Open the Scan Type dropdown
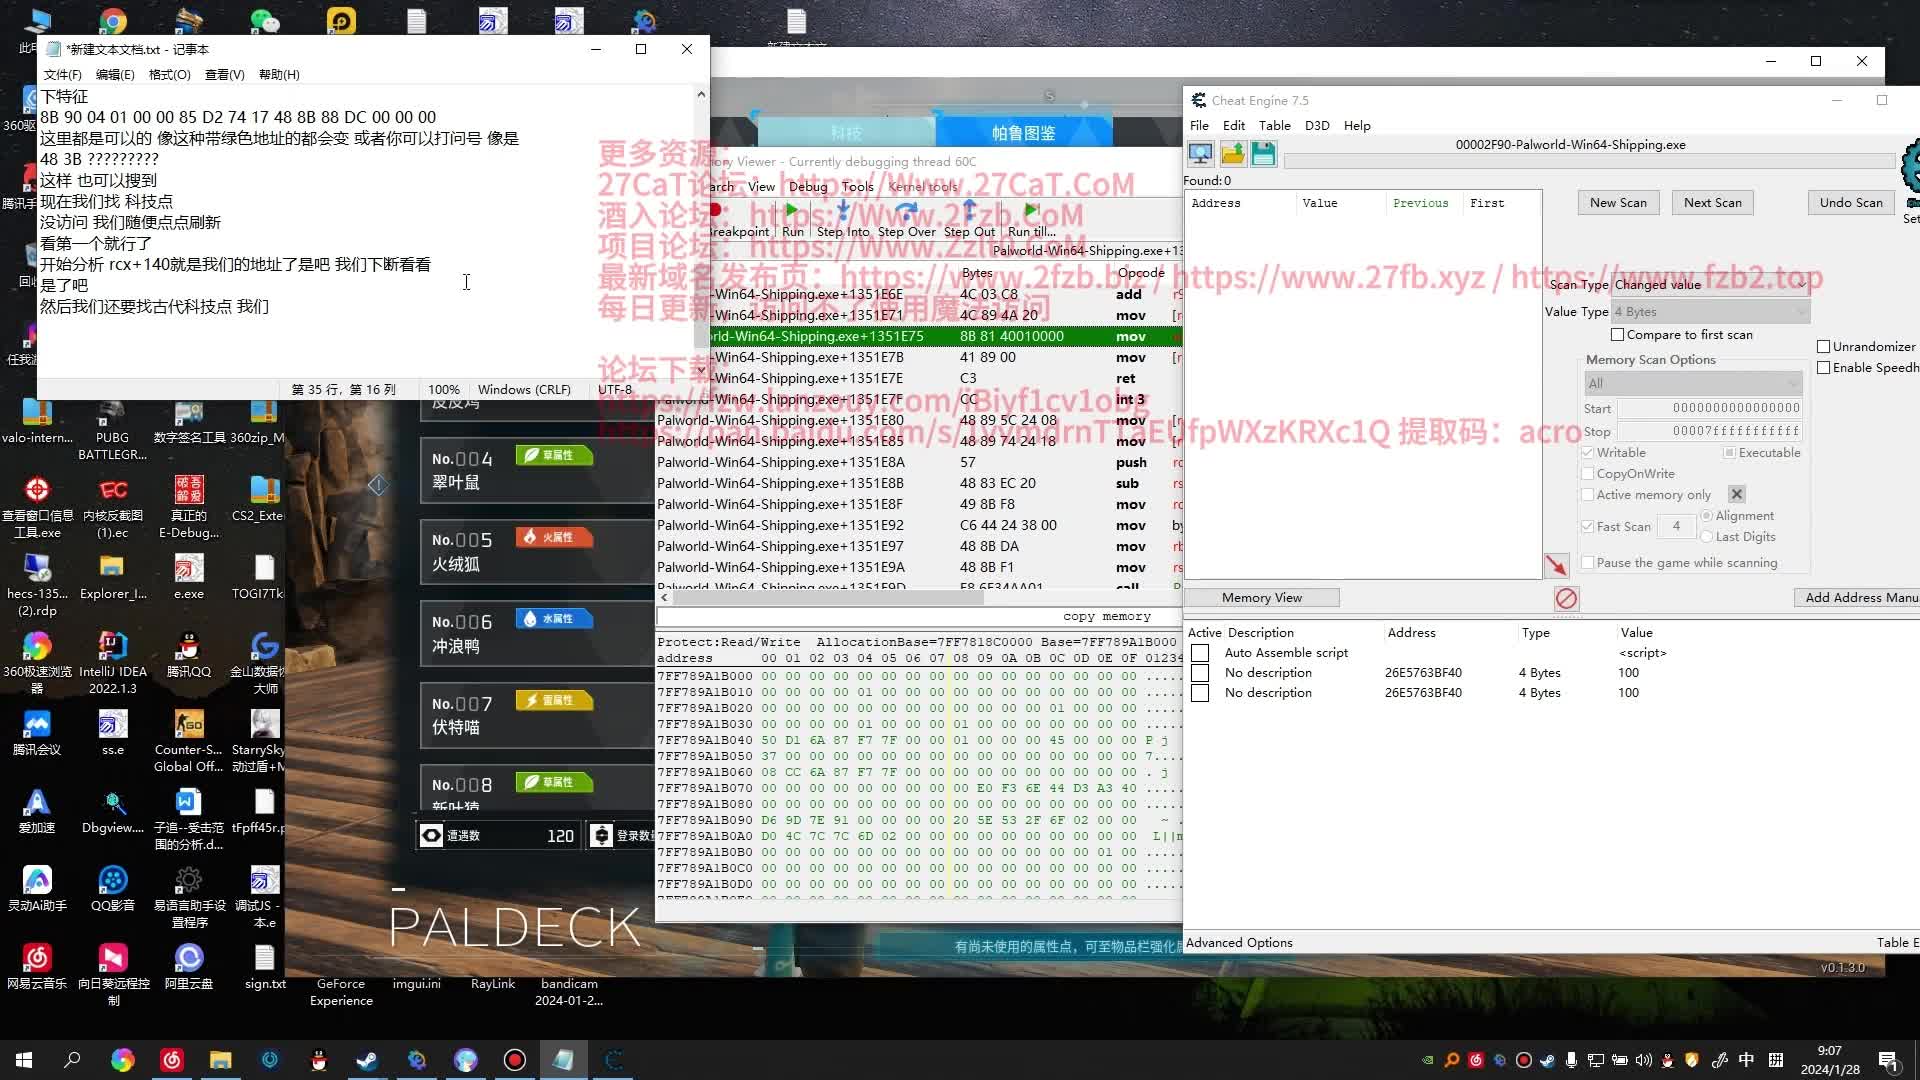 pyautogui.click(x=1710, y=284)
